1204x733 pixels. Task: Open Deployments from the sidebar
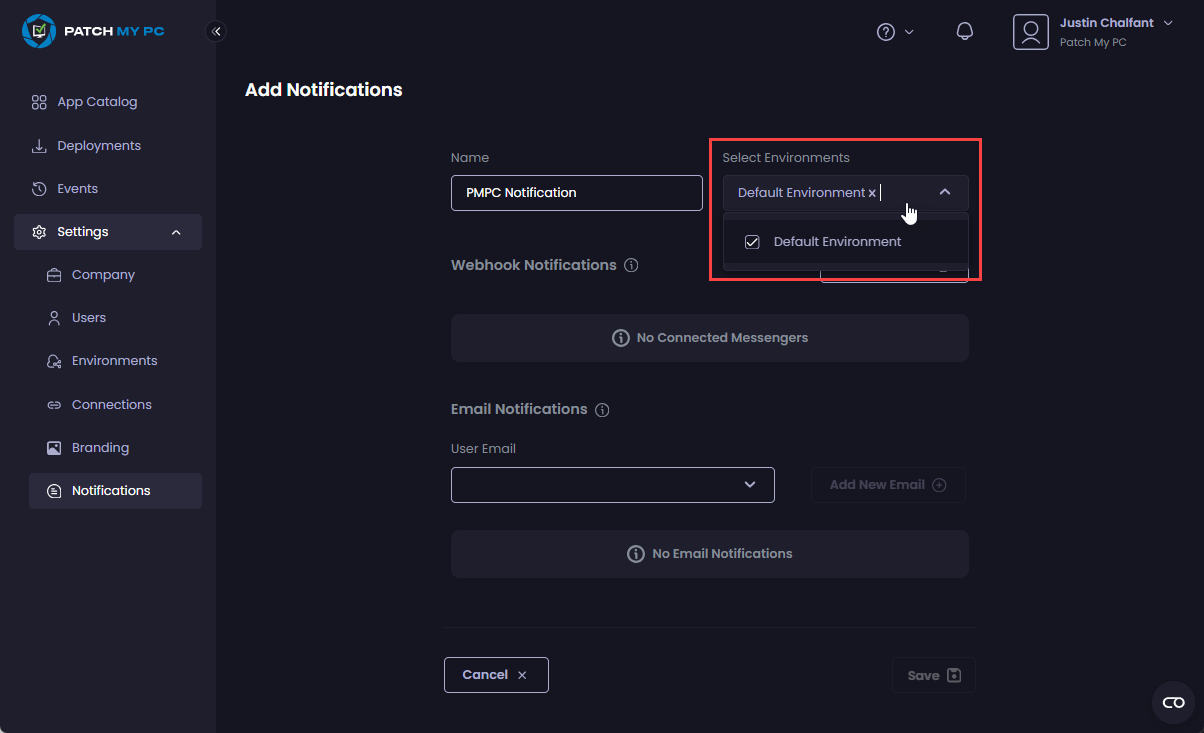tap(98, 146)
